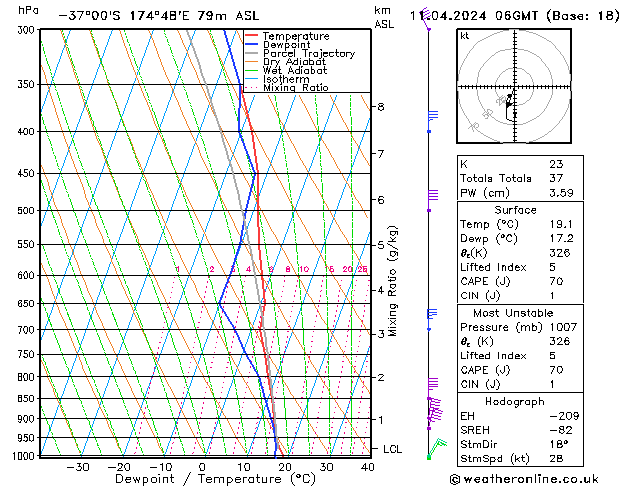Click the Dry Adiabat legend label
The image size is (629, 486).
pyautogui.click(x=294, y=62)
